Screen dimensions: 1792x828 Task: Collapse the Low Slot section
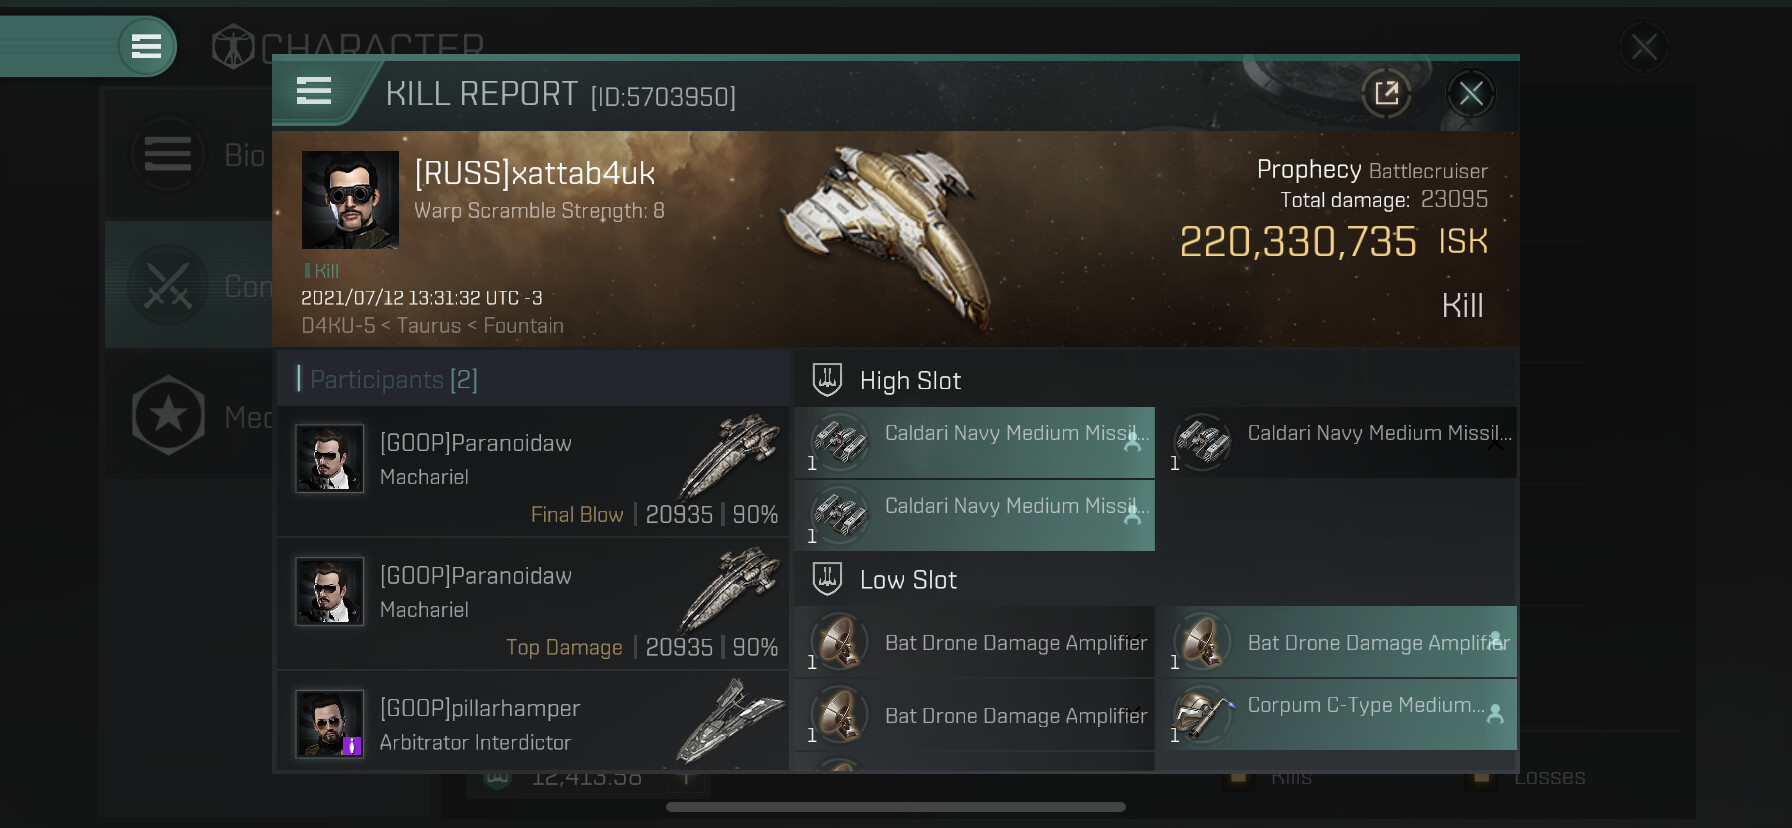coord(908,580)
